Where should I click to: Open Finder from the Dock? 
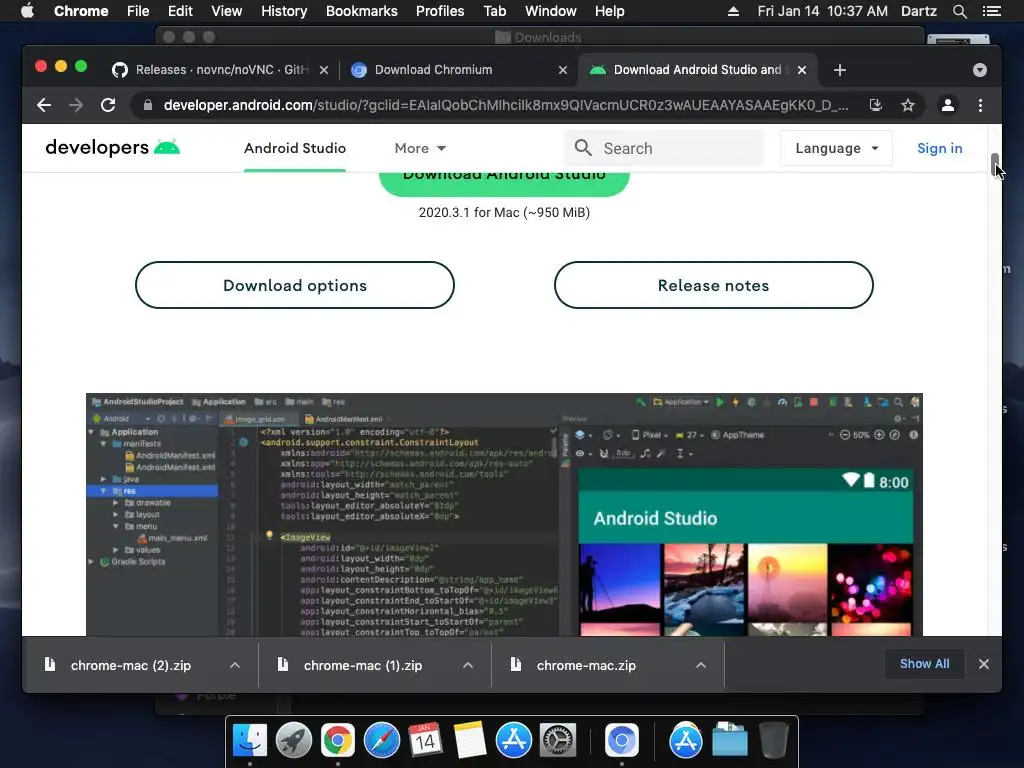(x=250, y=741)
